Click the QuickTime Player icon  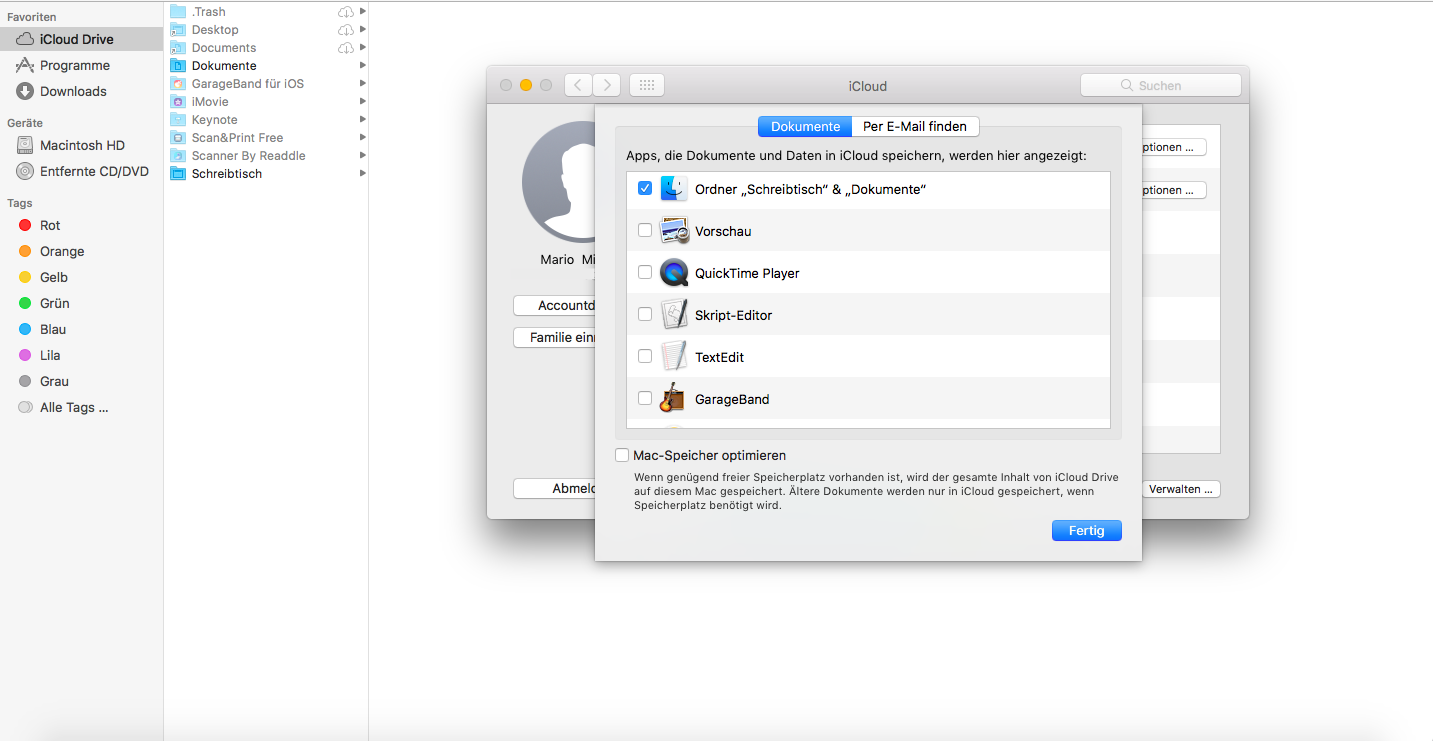(x=674, y=272)
